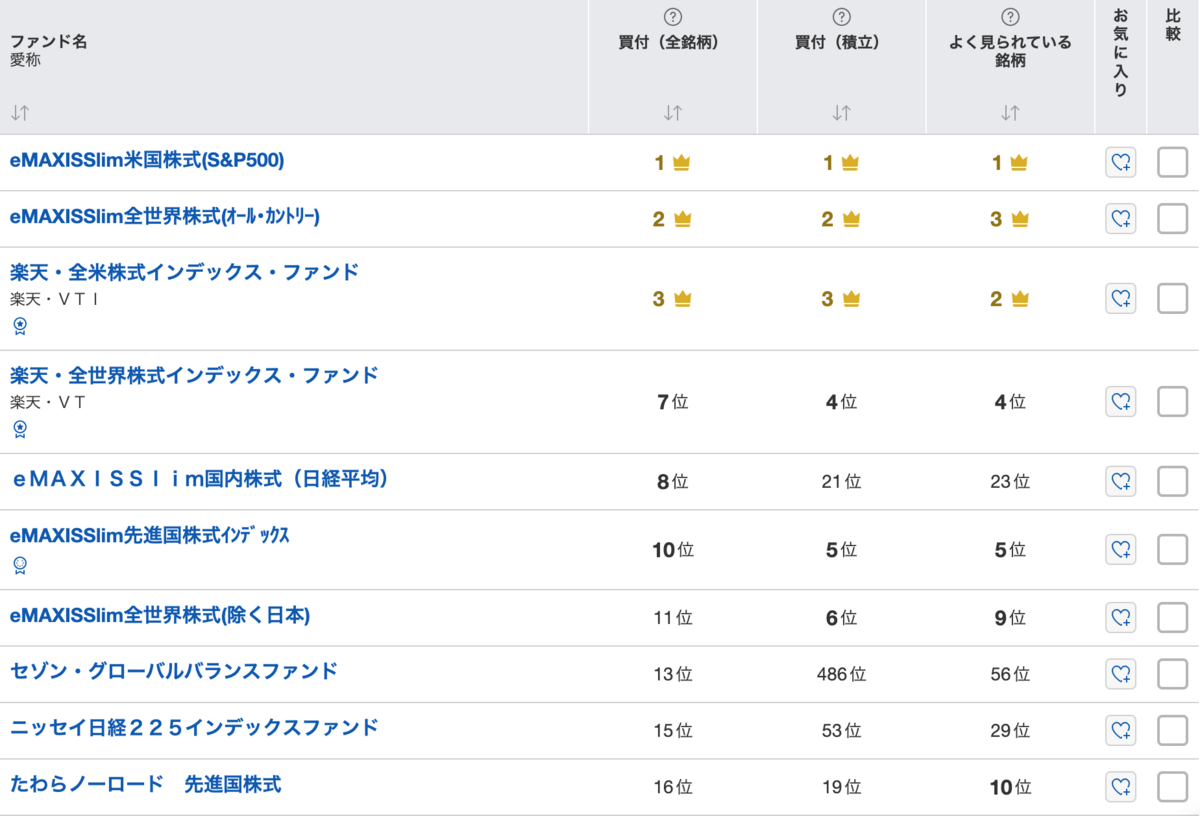Open eMAXISSlim先進国株式インデックス link
The width and height of the screenshot is (1200, 816).
point(150,535)
